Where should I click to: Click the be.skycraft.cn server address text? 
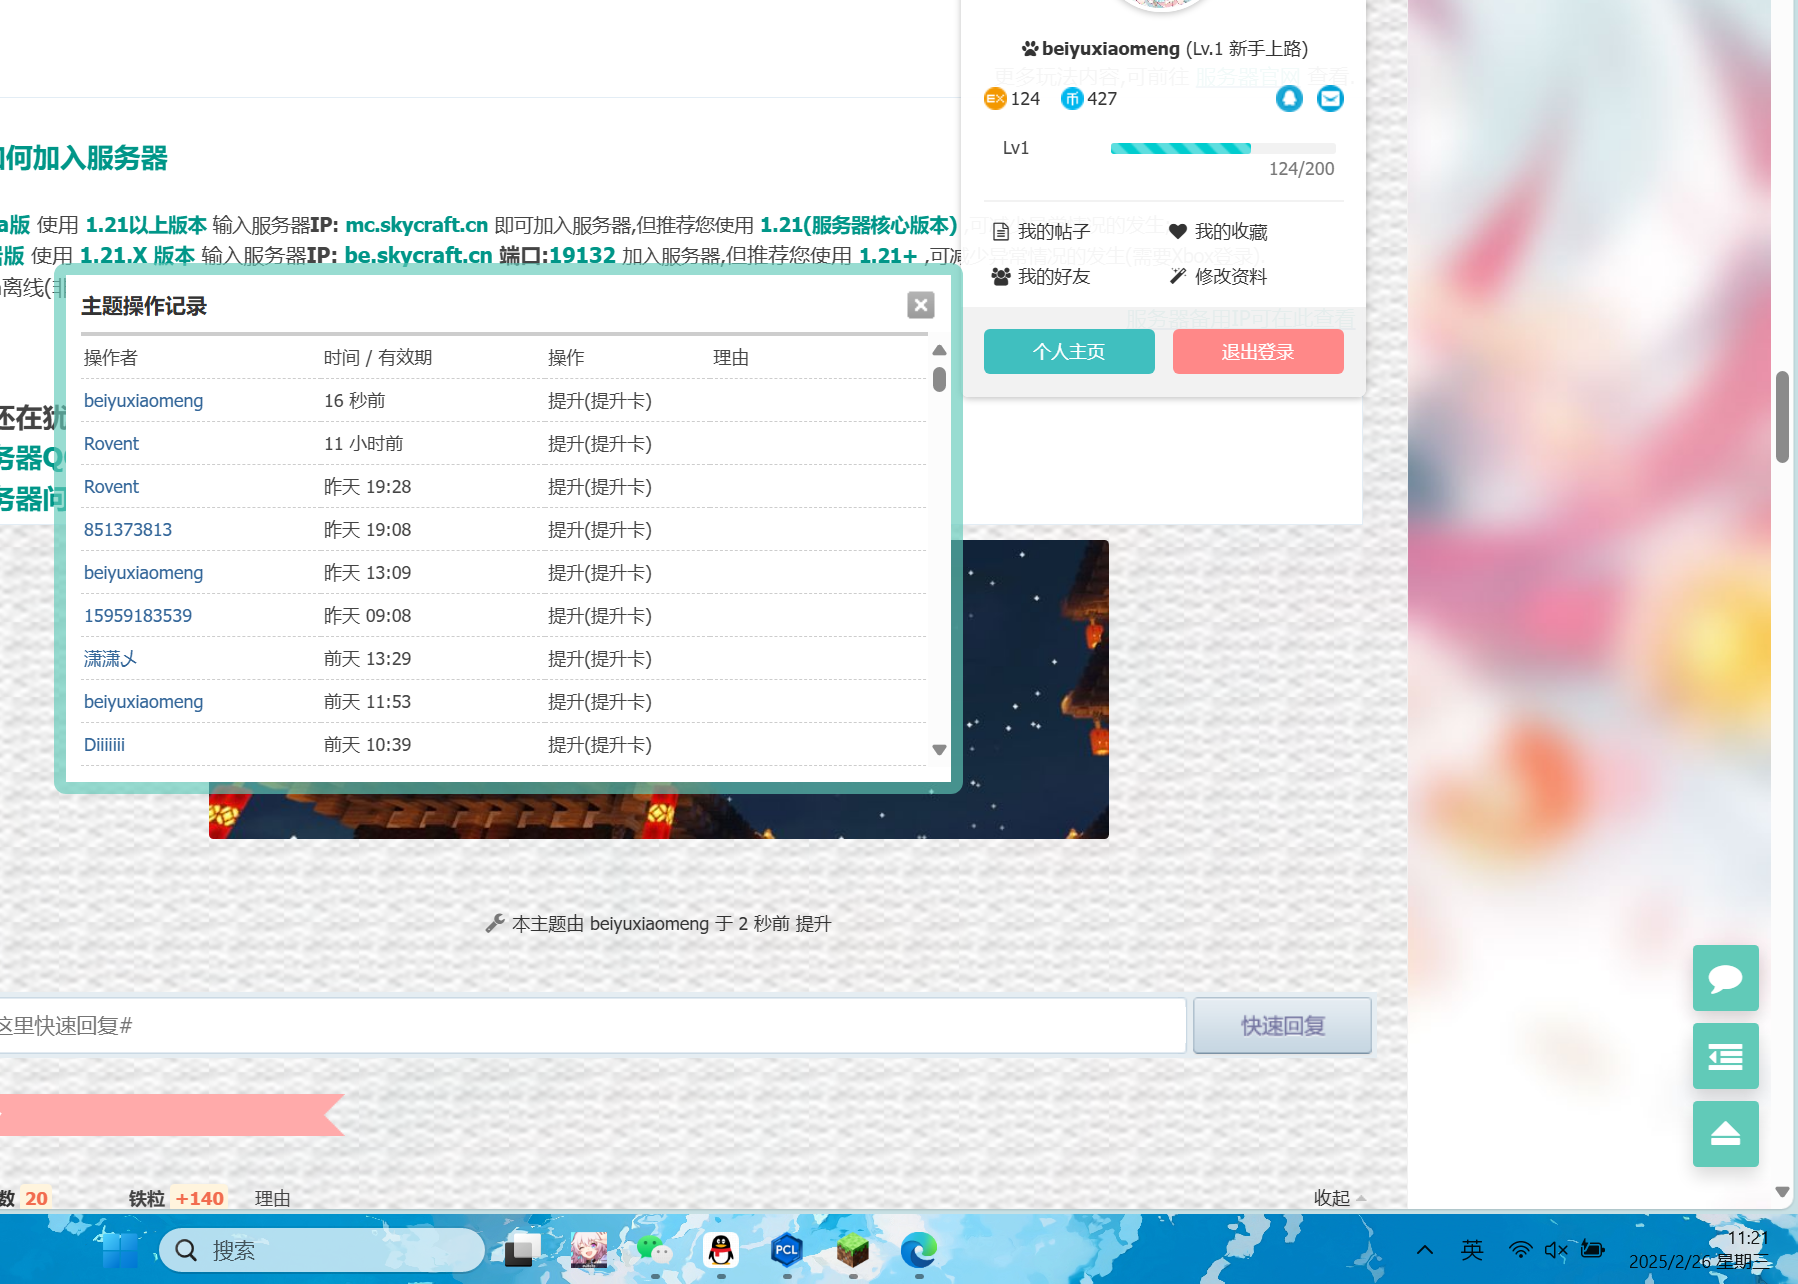tap(419, 255)
